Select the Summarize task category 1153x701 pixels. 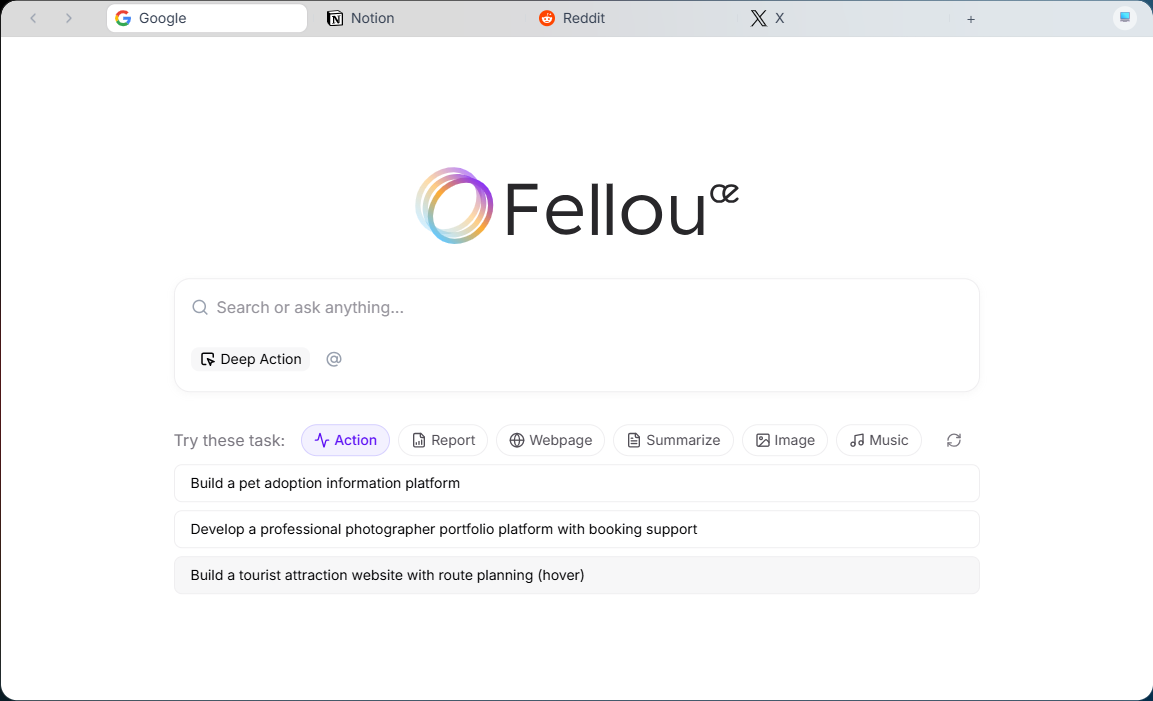click(x=674, y=440)
